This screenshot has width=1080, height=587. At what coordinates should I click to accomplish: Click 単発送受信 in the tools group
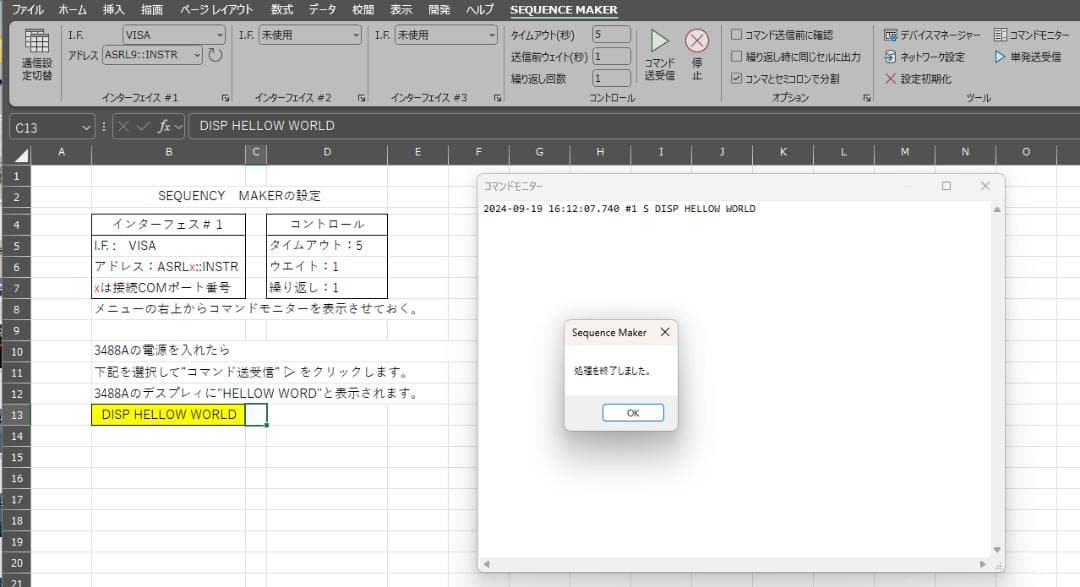pyautogui.click(x=1029, y=55)
